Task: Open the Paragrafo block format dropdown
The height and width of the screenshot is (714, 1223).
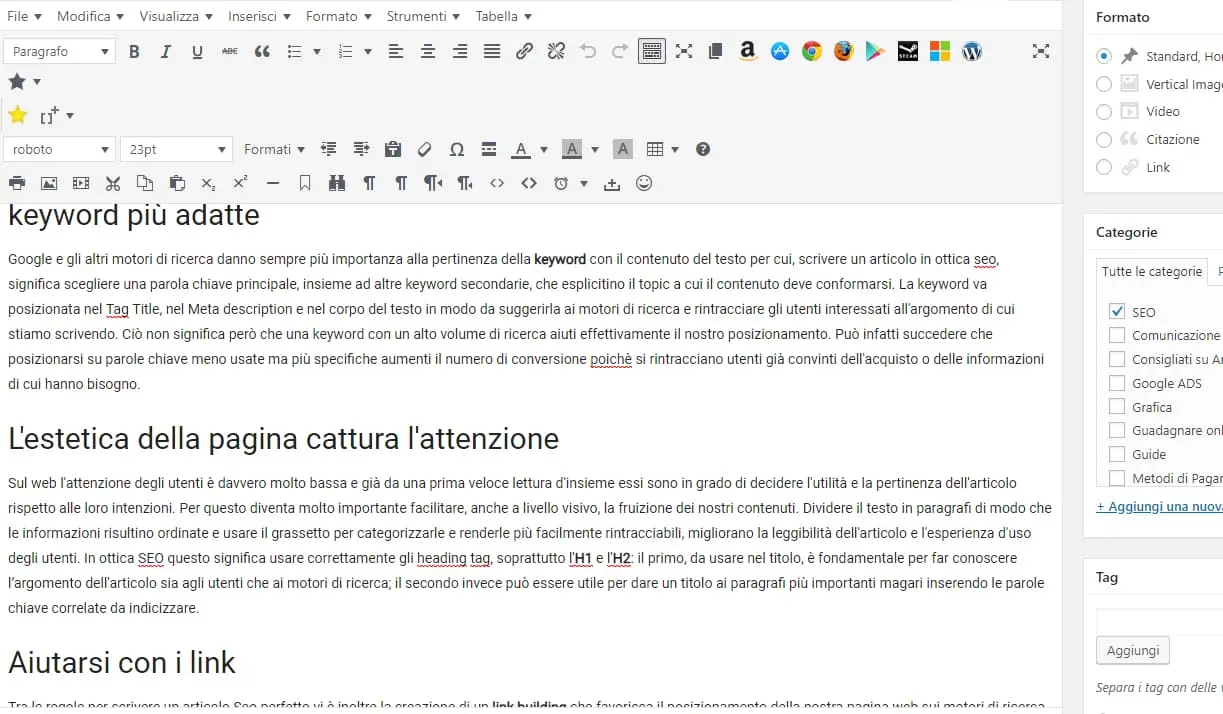Action: tap(60, 51)
